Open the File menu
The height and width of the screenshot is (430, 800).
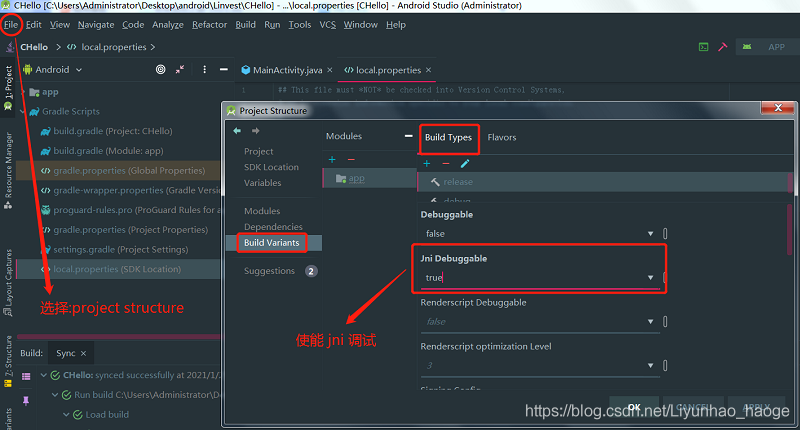coord(11,24)
